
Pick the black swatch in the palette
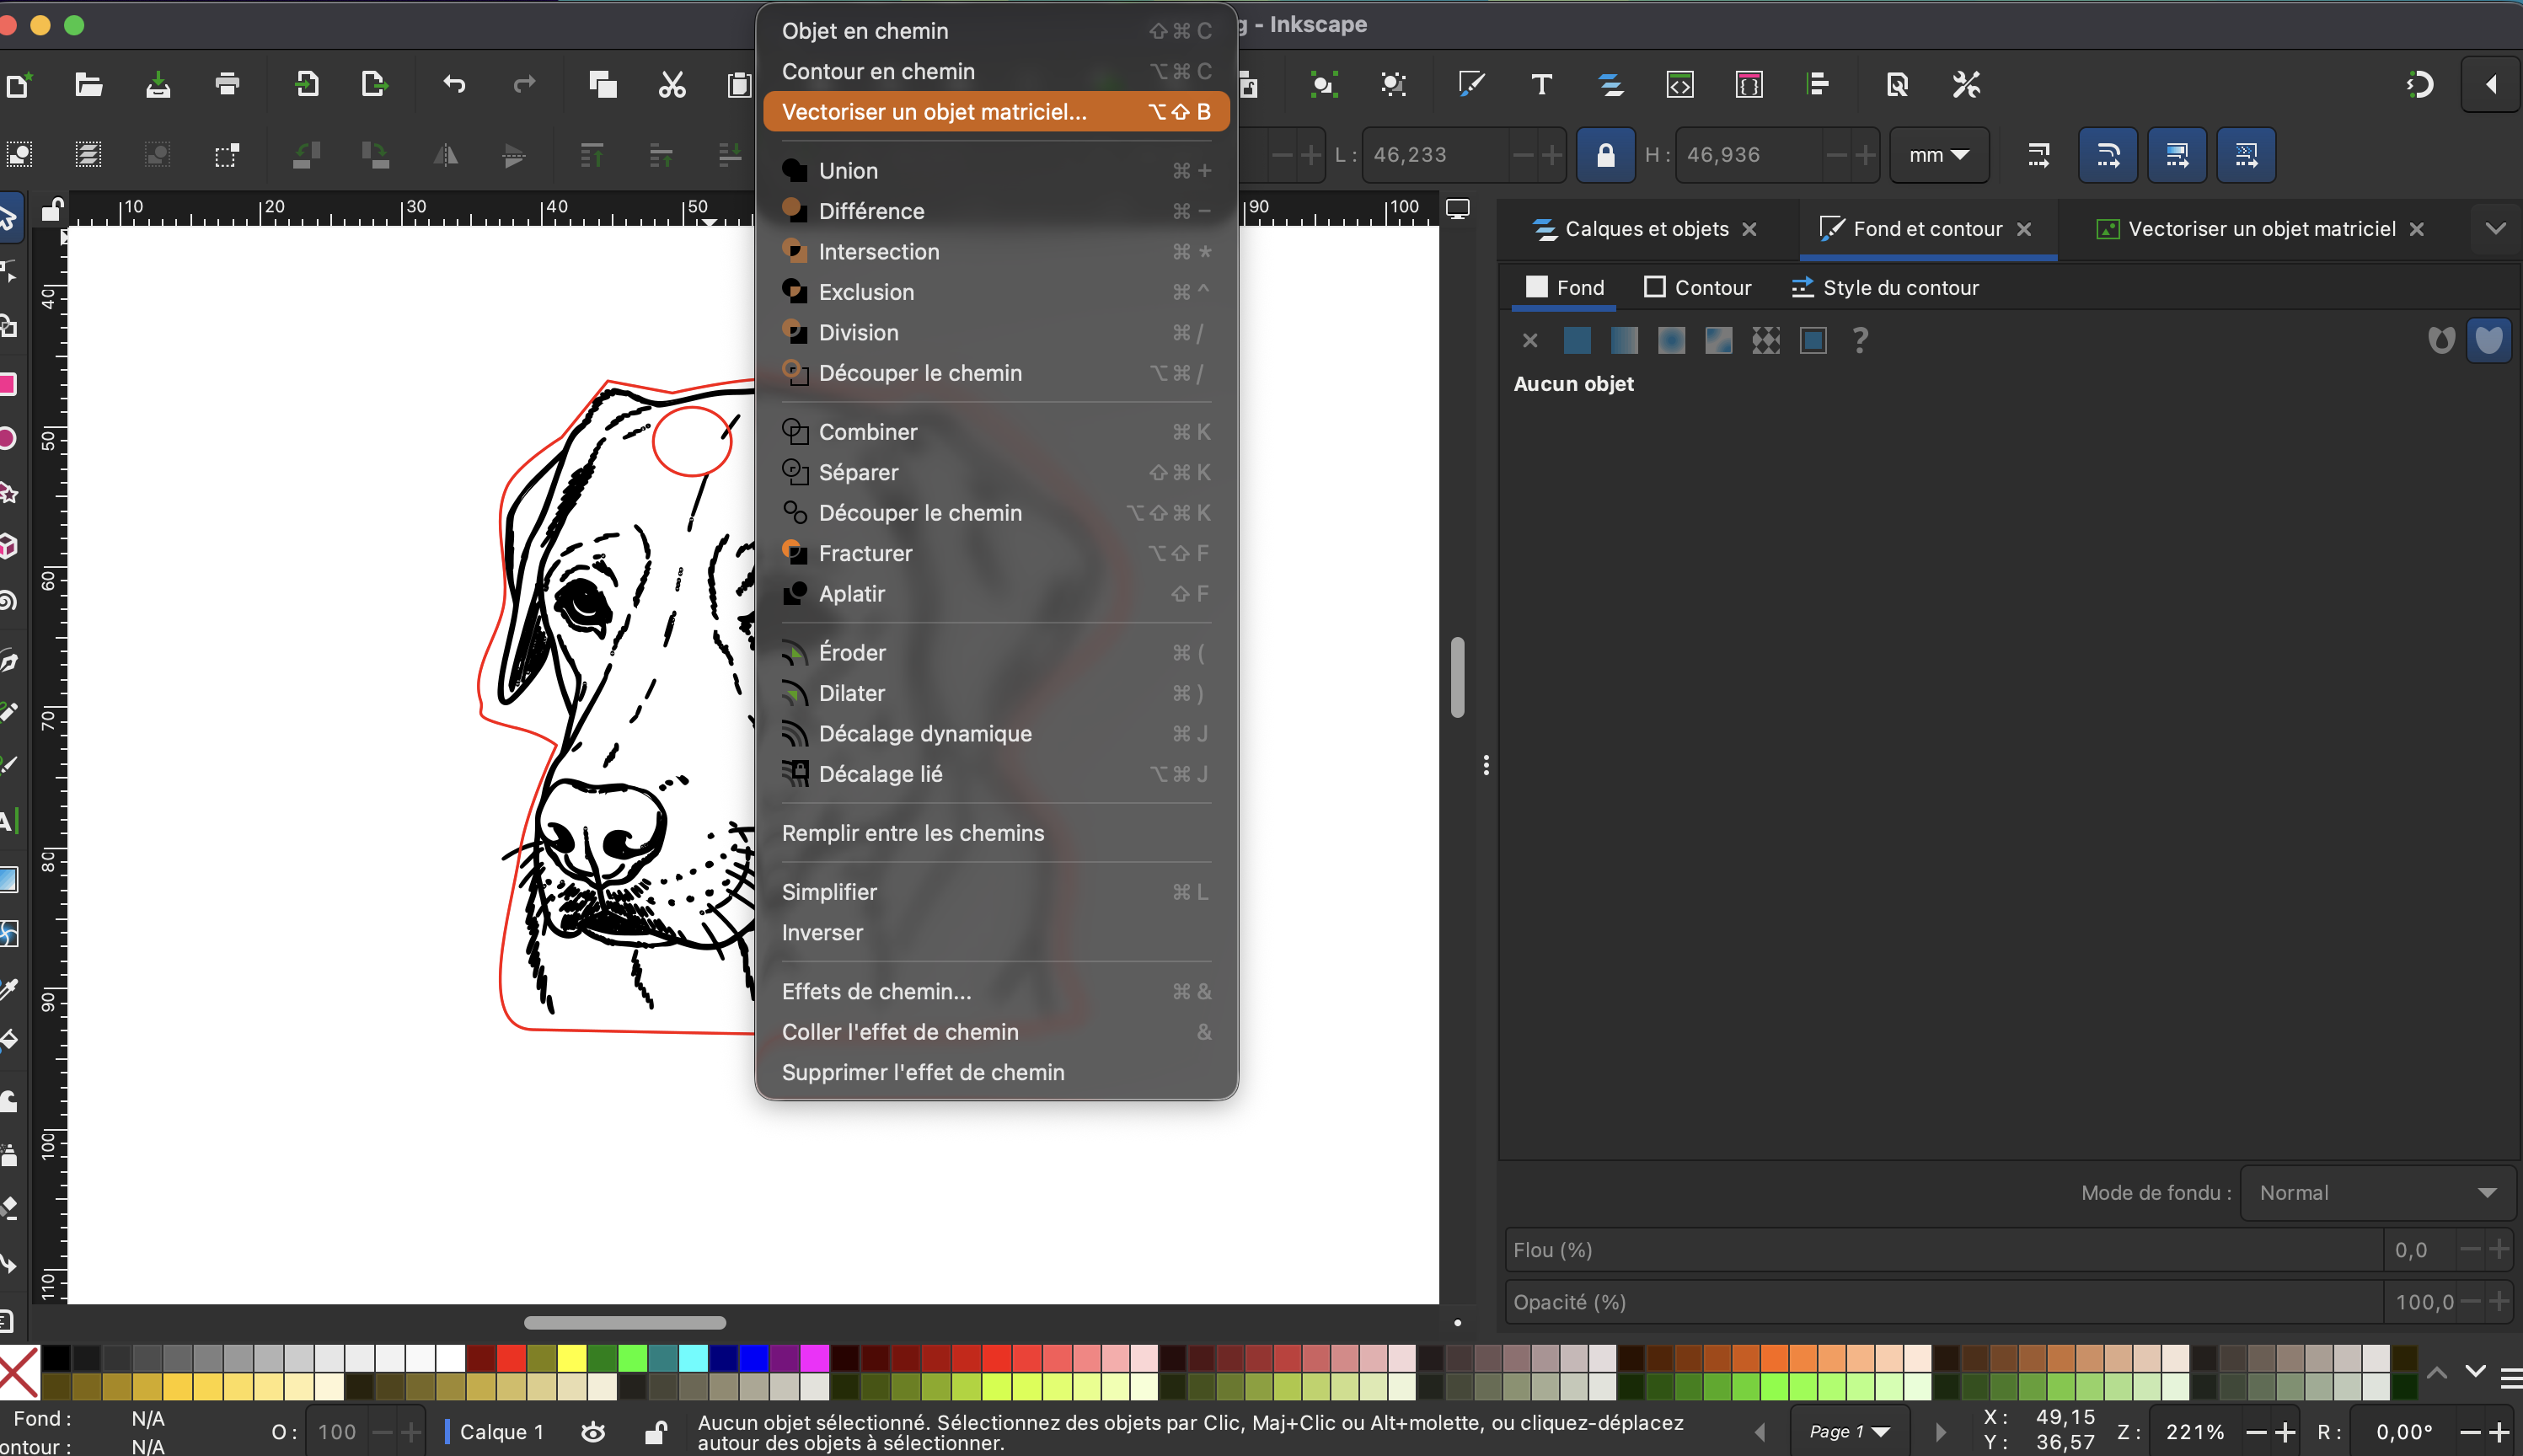coord(56,1358)
